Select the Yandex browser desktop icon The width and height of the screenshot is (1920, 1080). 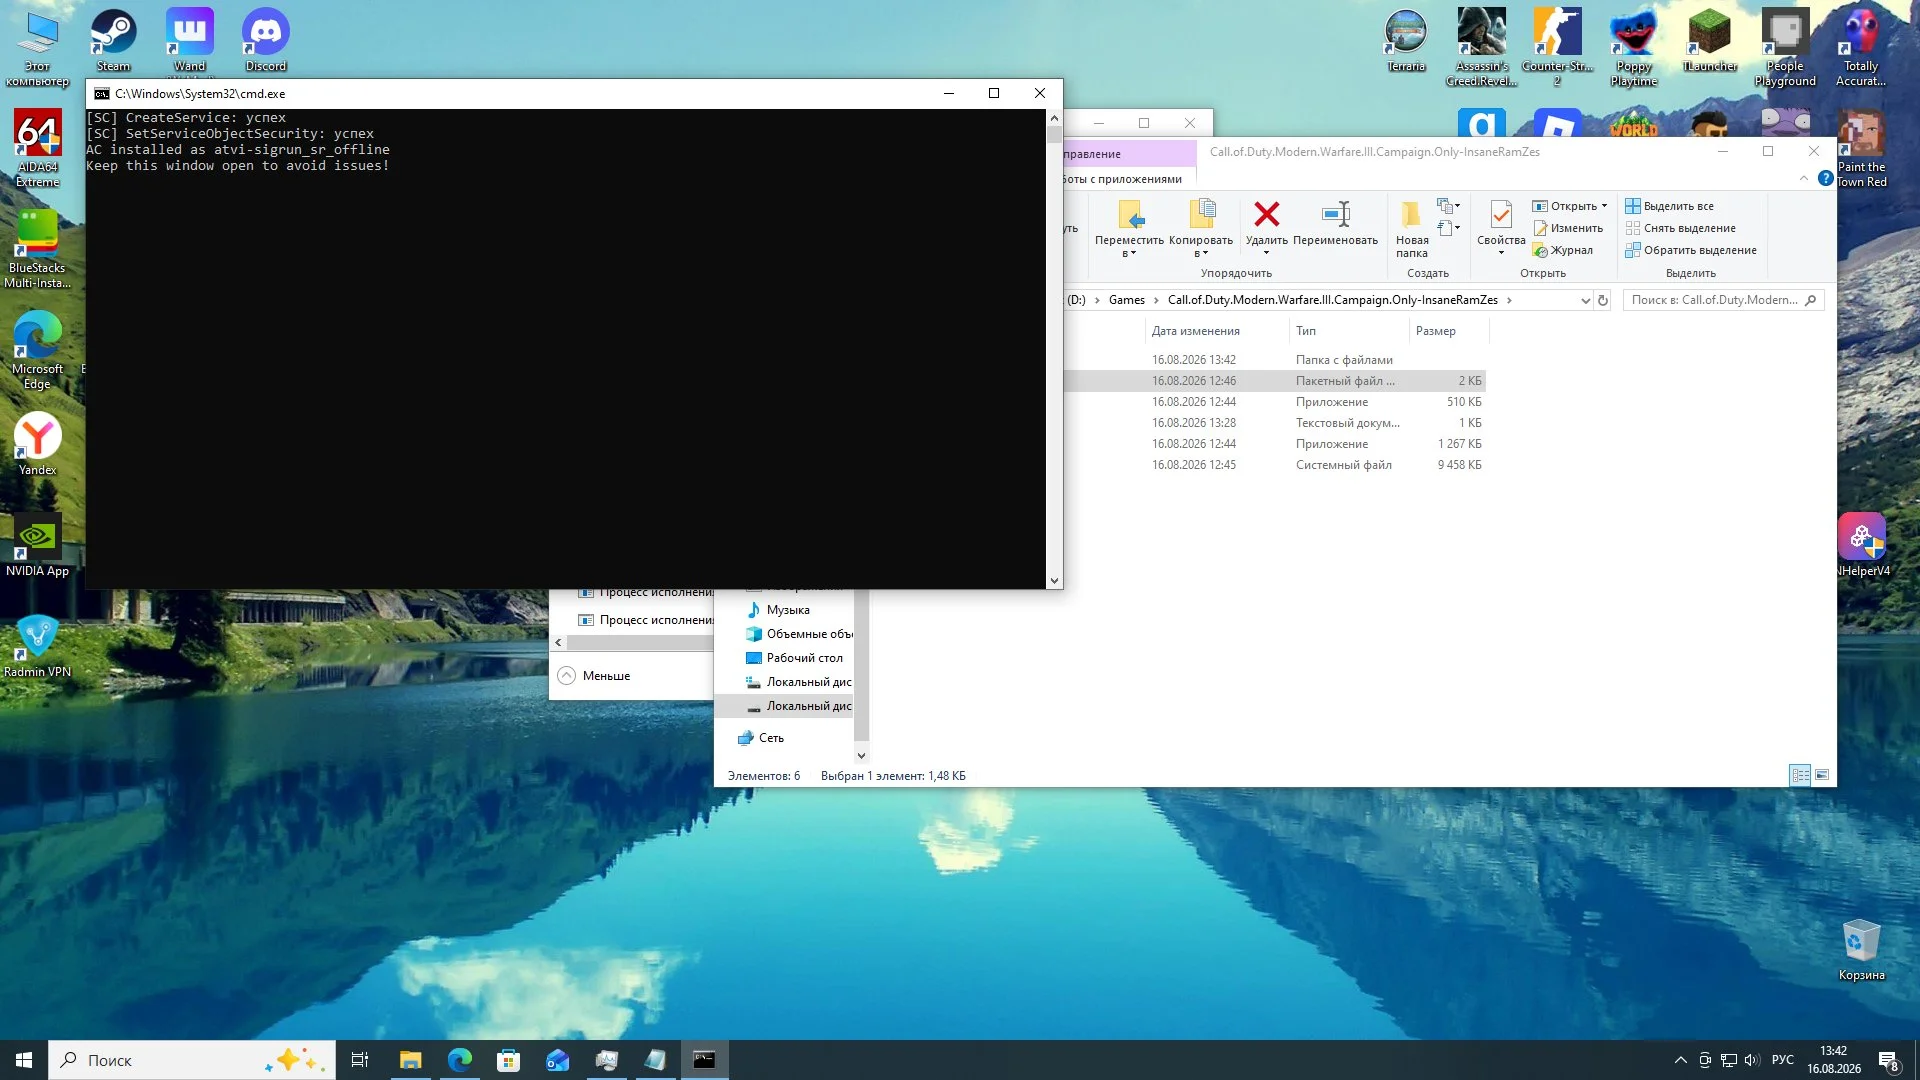(x=37, y=443)
